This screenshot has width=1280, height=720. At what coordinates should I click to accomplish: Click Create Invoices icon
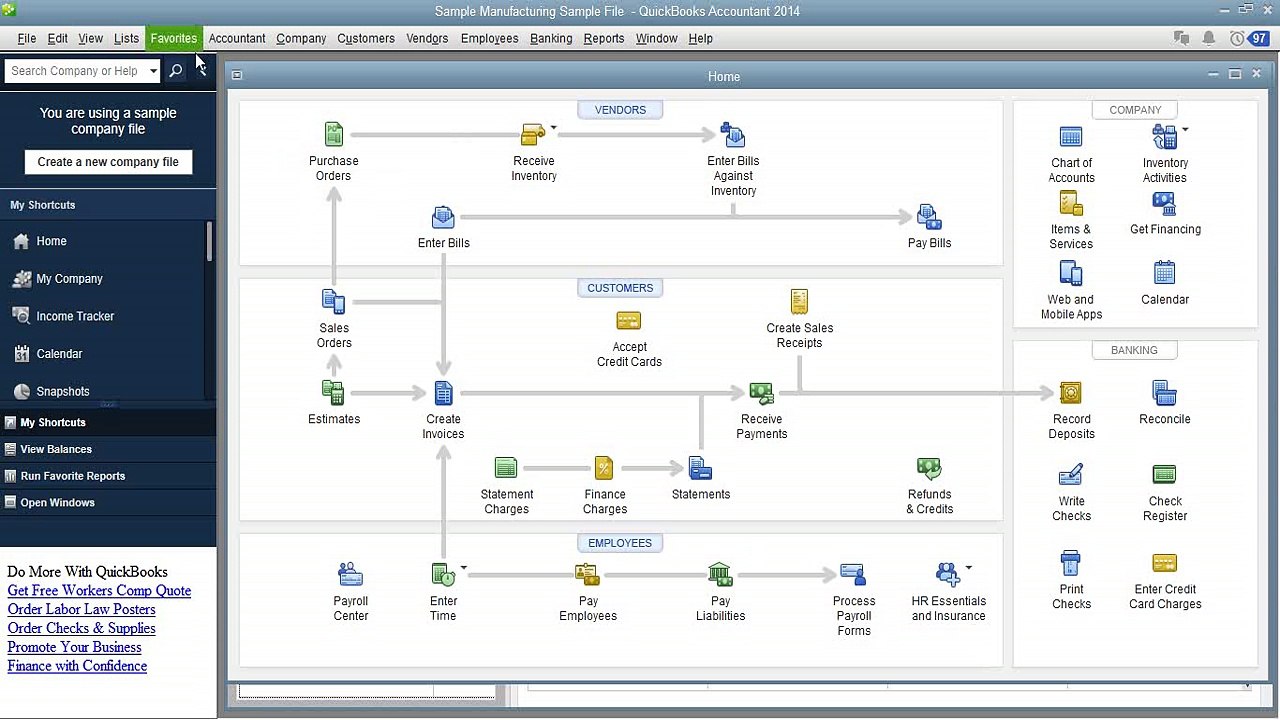[443, 393]
